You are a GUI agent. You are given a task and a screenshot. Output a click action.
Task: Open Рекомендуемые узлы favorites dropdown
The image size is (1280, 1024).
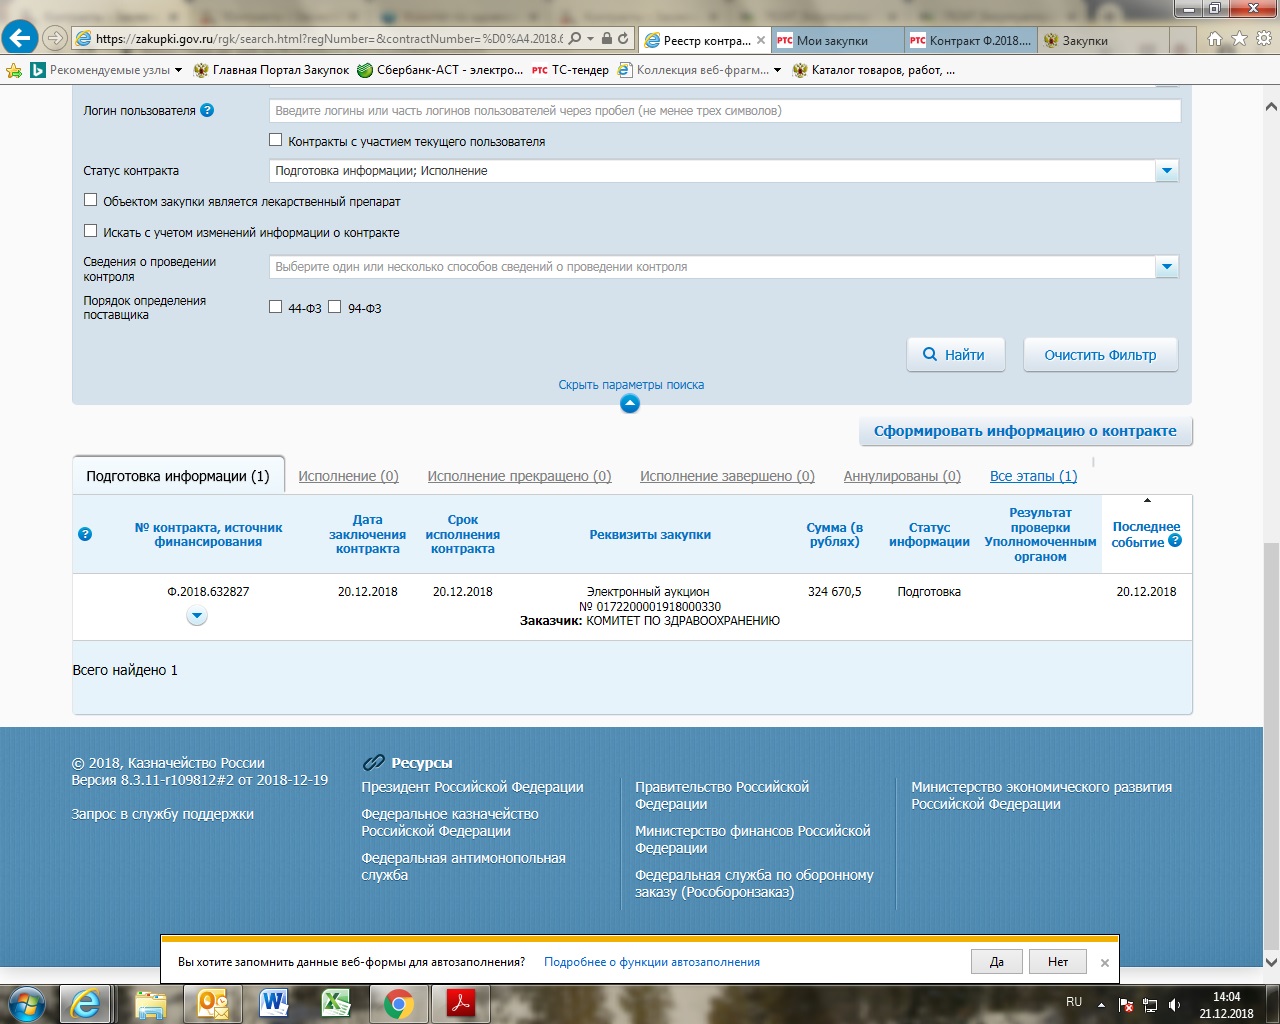pos(105,70)
